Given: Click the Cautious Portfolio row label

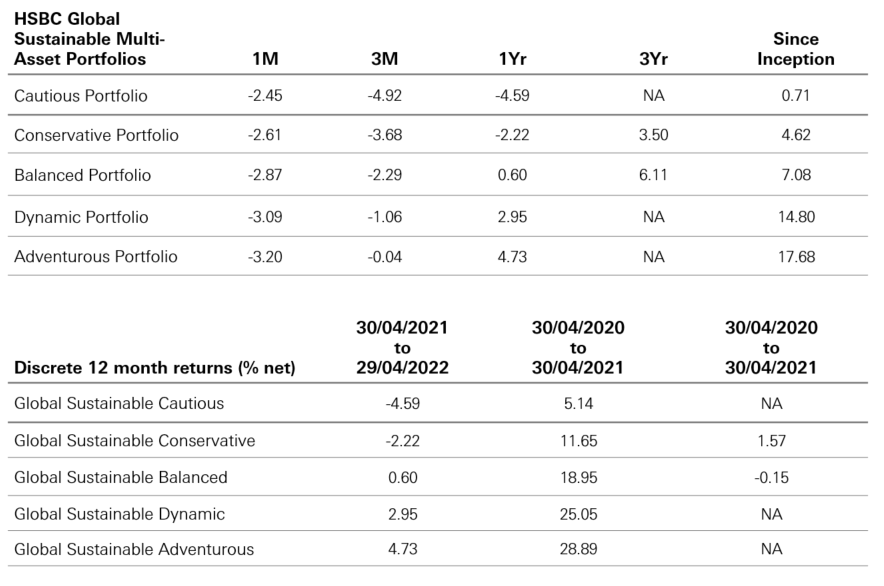Looking at the screenshot, I should tap(81, 97).
